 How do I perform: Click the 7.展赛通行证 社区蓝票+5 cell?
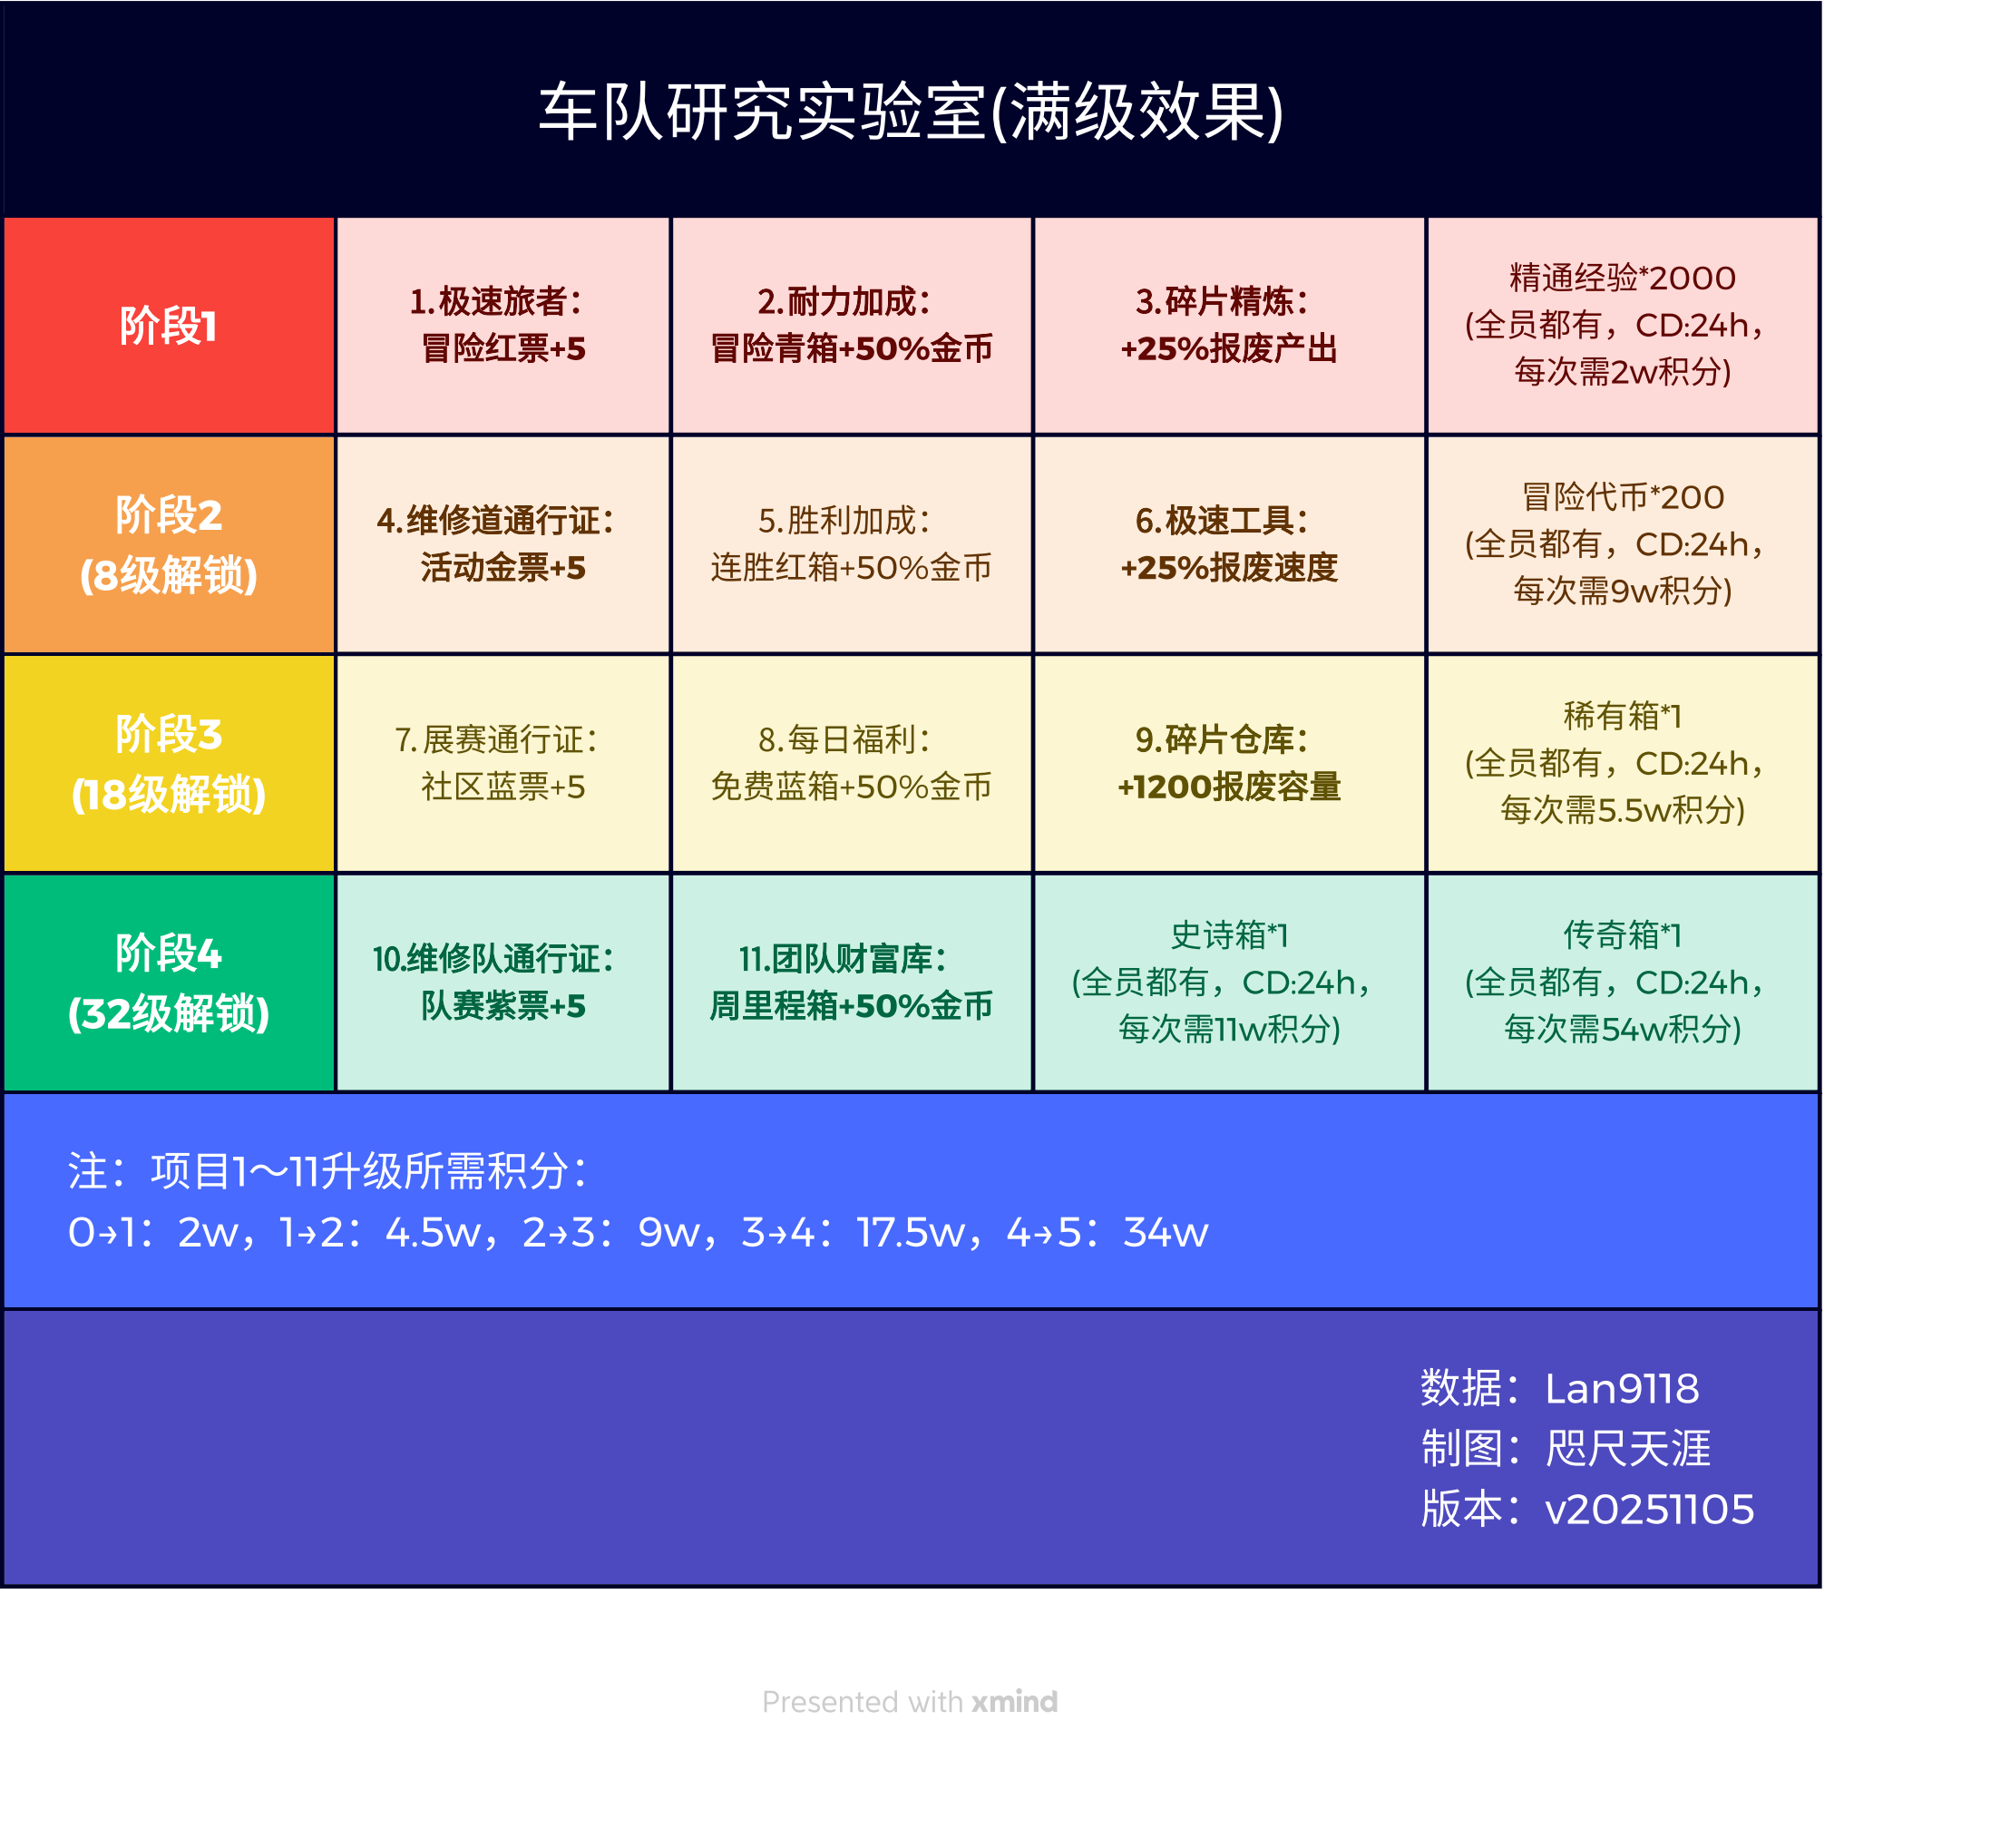click(502, 764)
